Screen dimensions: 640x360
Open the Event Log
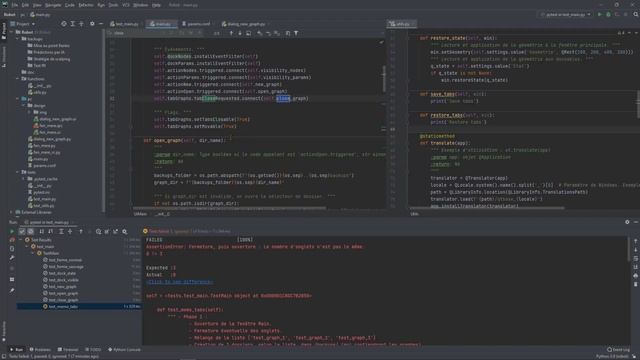point(618,350)
